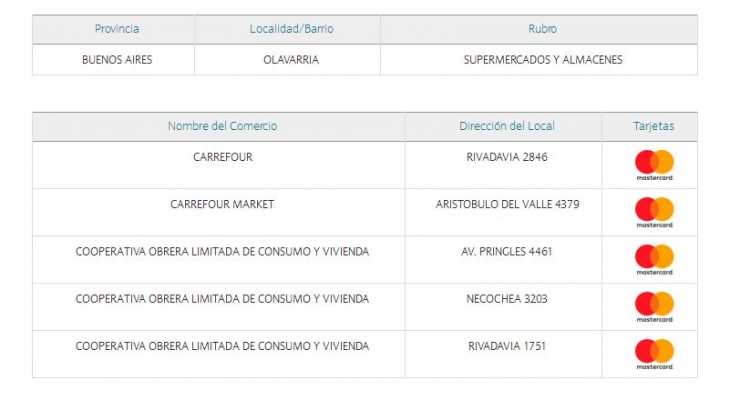The width and height of the screenshot is (730, 400).
Task: Click the Nombre del Comercio header
Action: pos(222,126)
